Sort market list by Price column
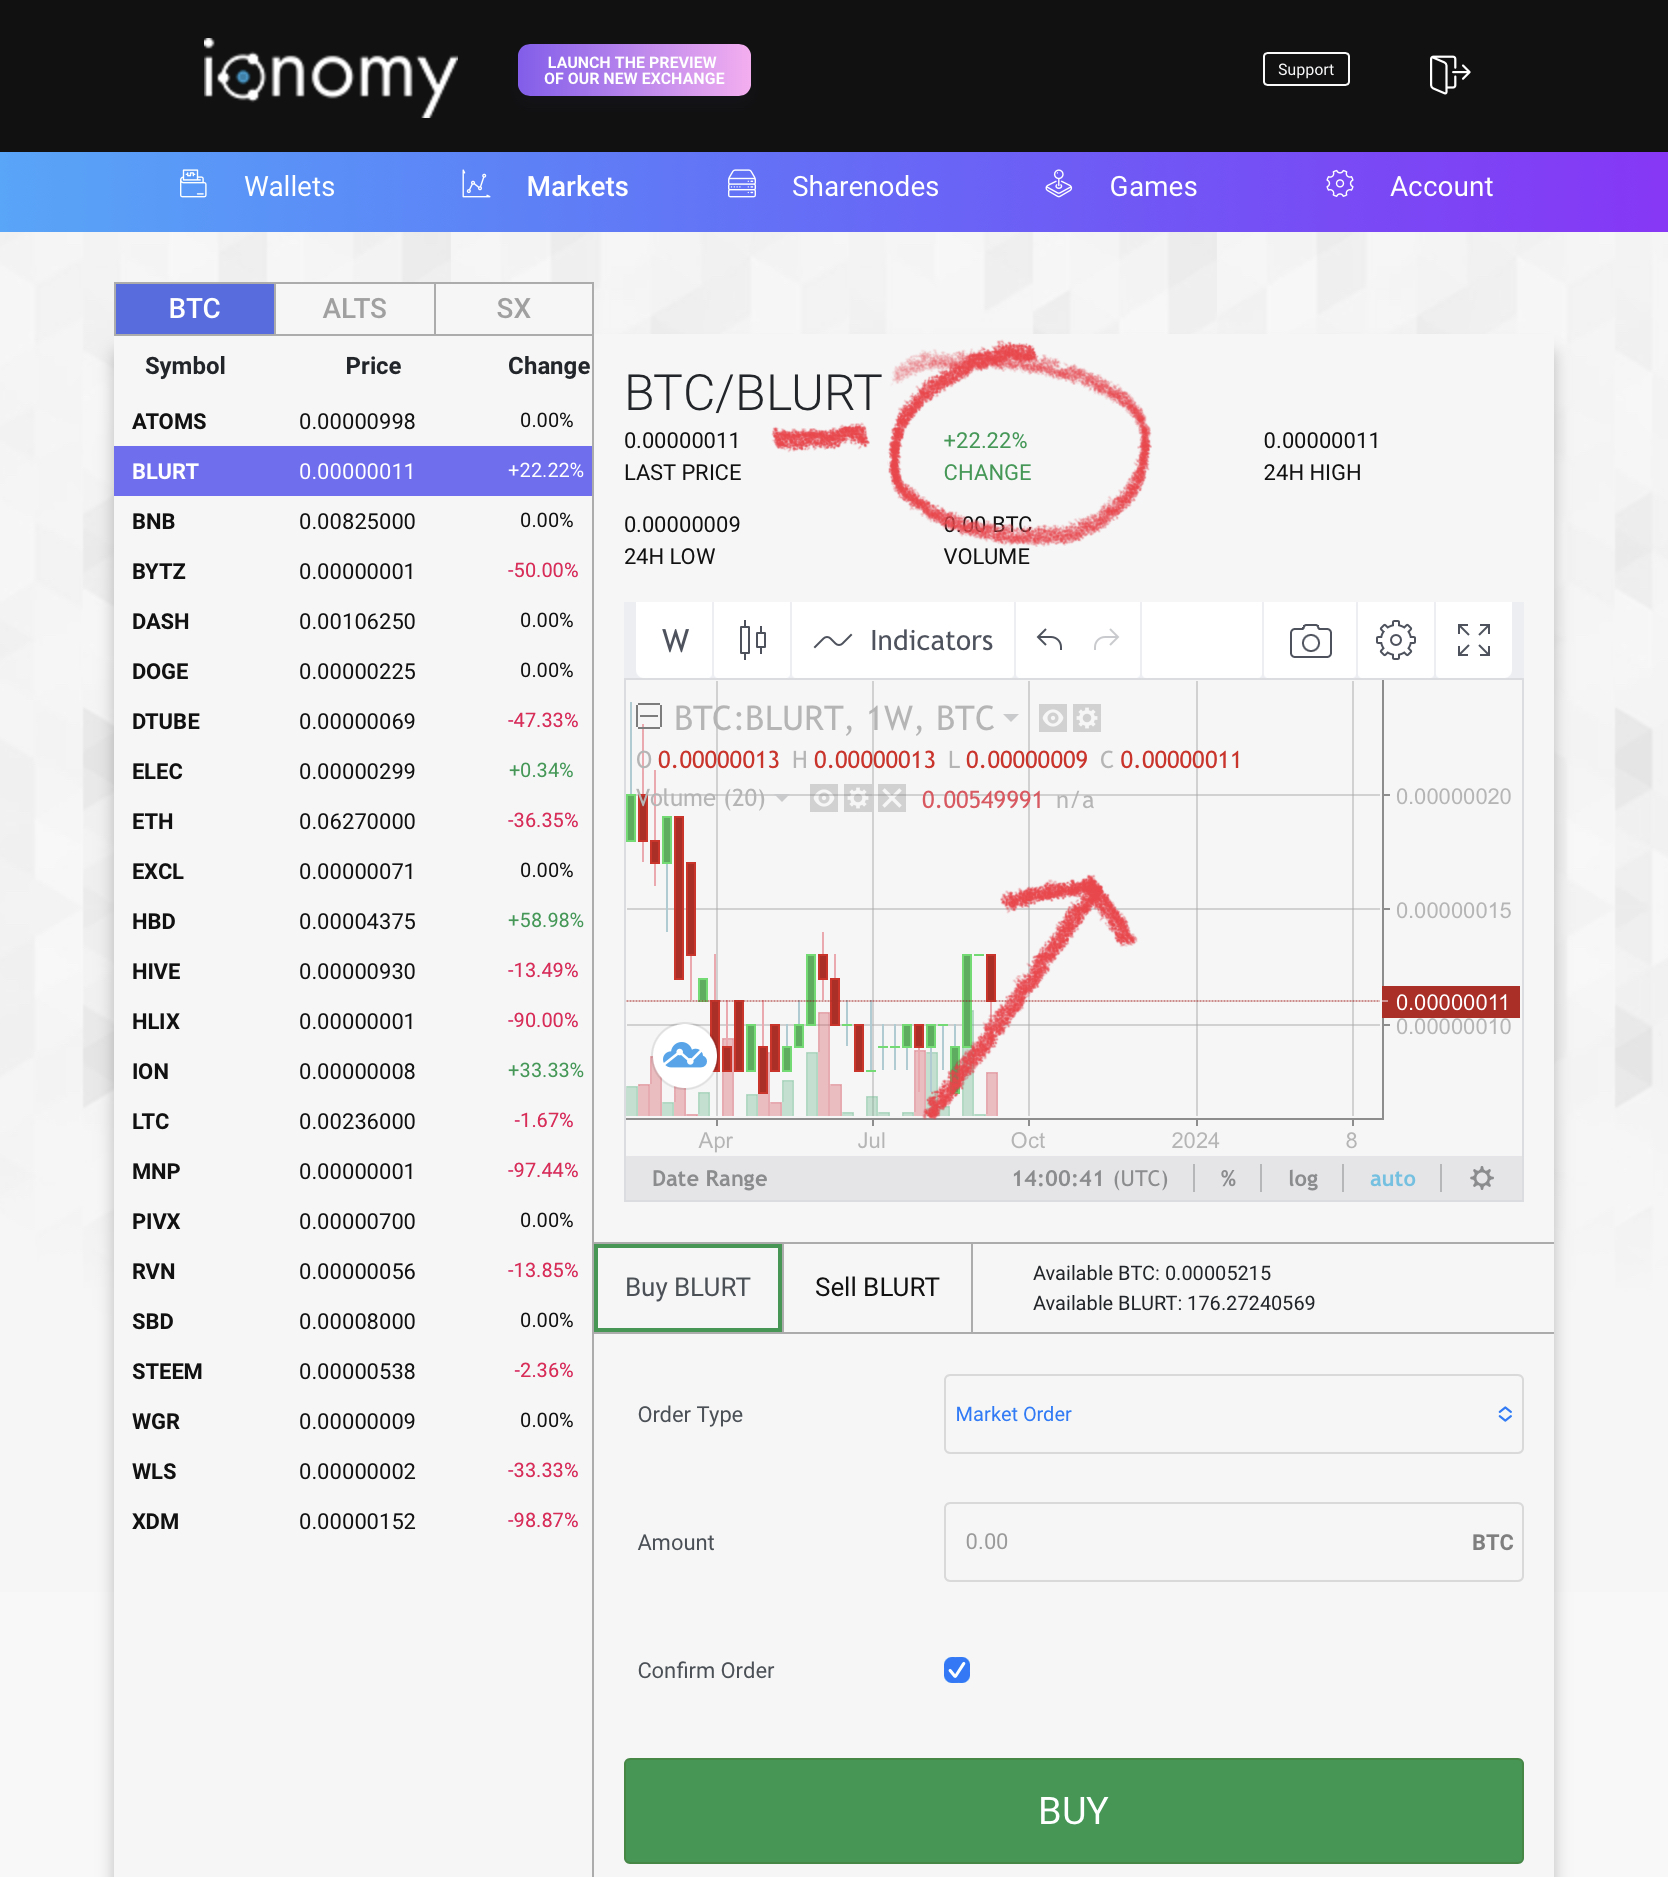 pos(373,366)
